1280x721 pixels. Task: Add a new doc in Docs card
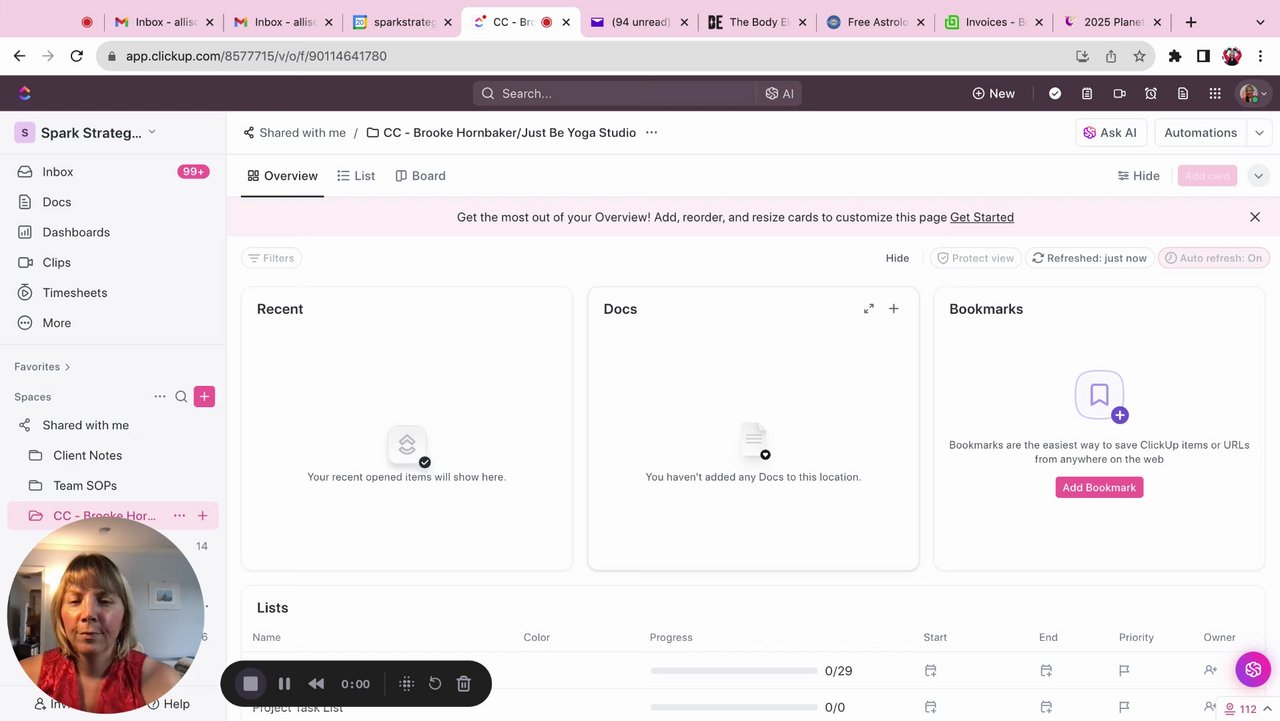[894, 309]
